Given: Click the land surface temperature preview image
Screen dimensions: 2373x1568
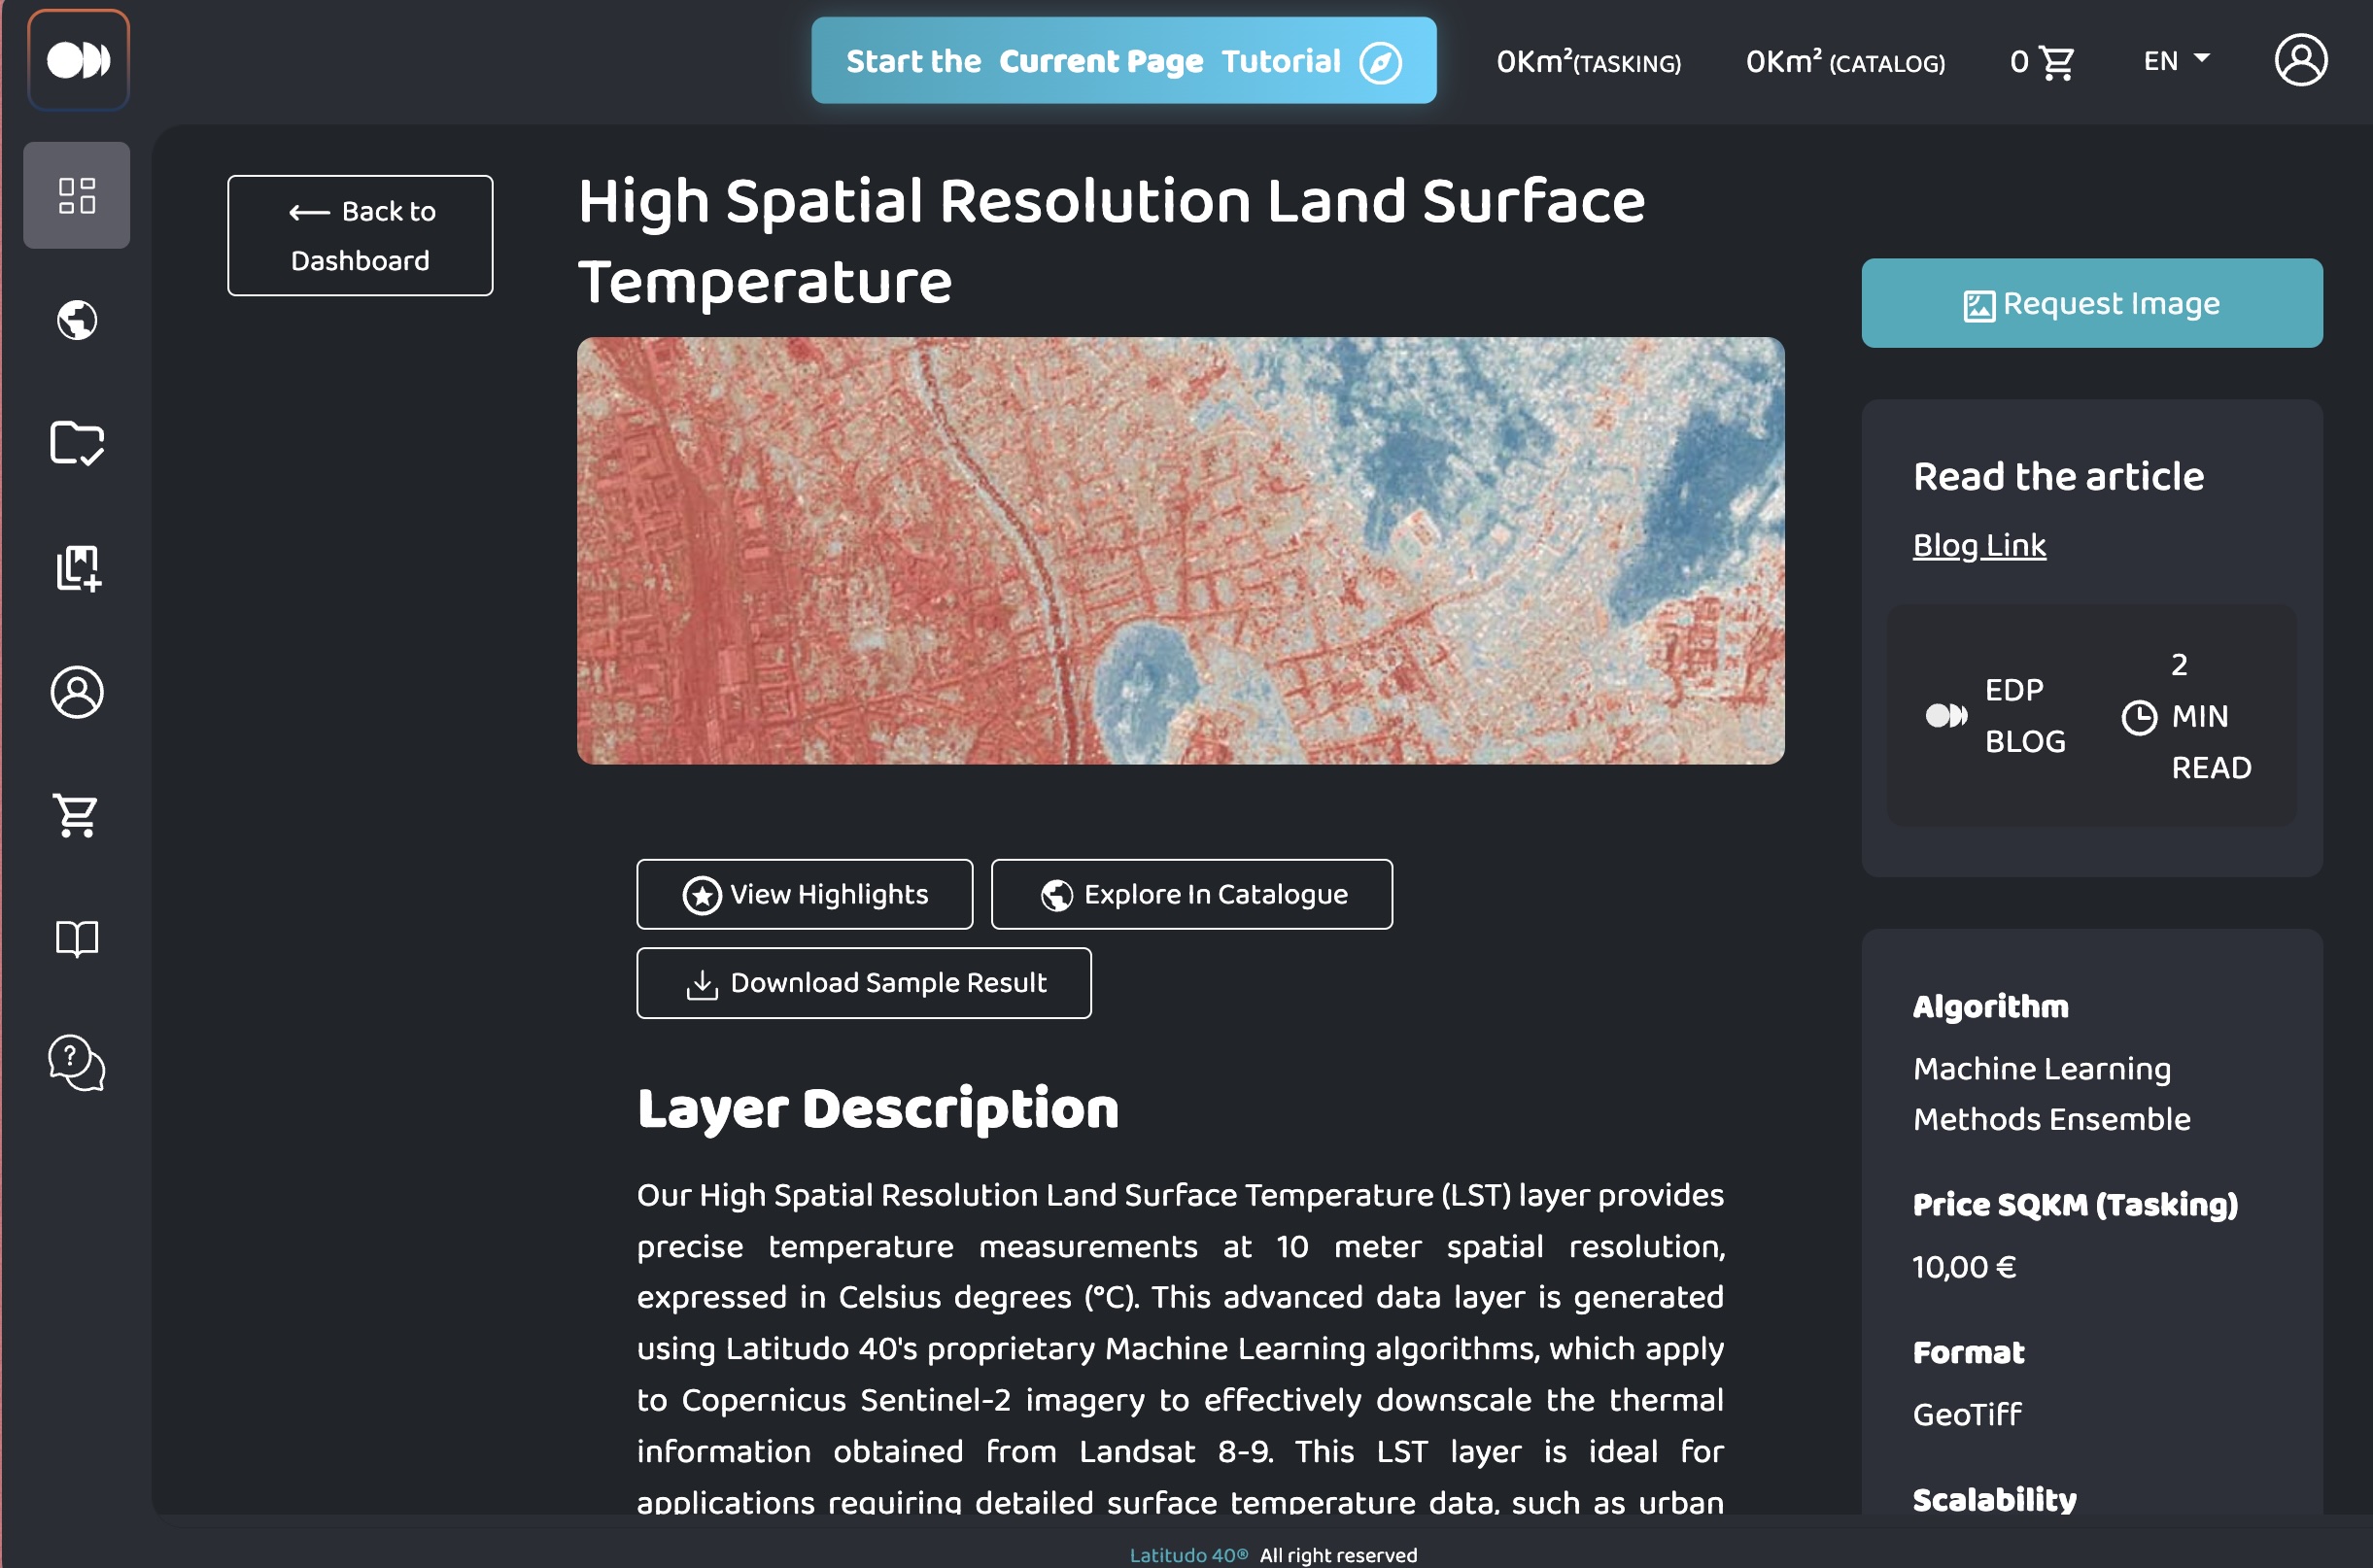Looking at the screenshot, I should coord(1180,550).
